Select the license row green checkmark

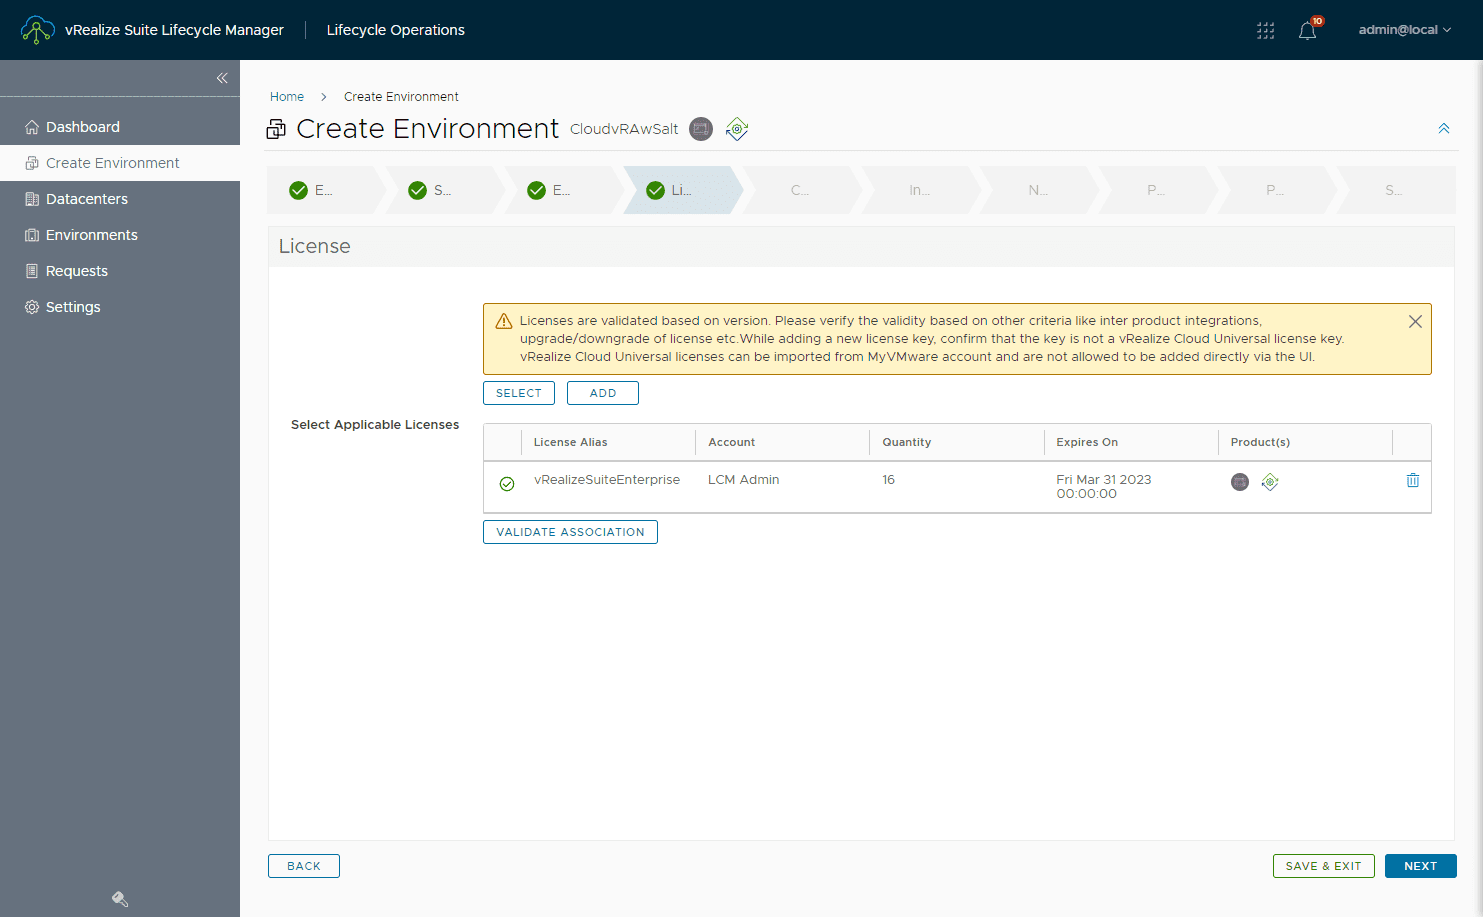507,483
